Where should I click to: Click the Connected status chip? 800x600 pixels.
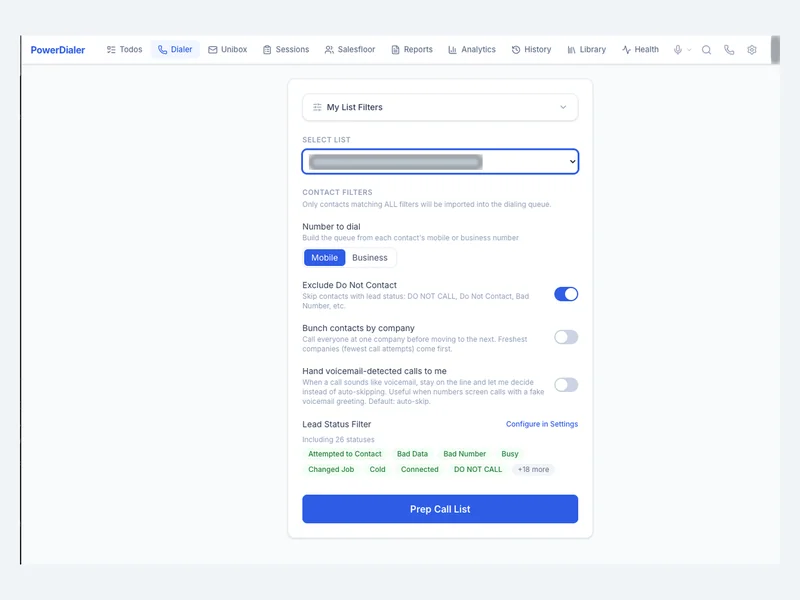point(419,469)
